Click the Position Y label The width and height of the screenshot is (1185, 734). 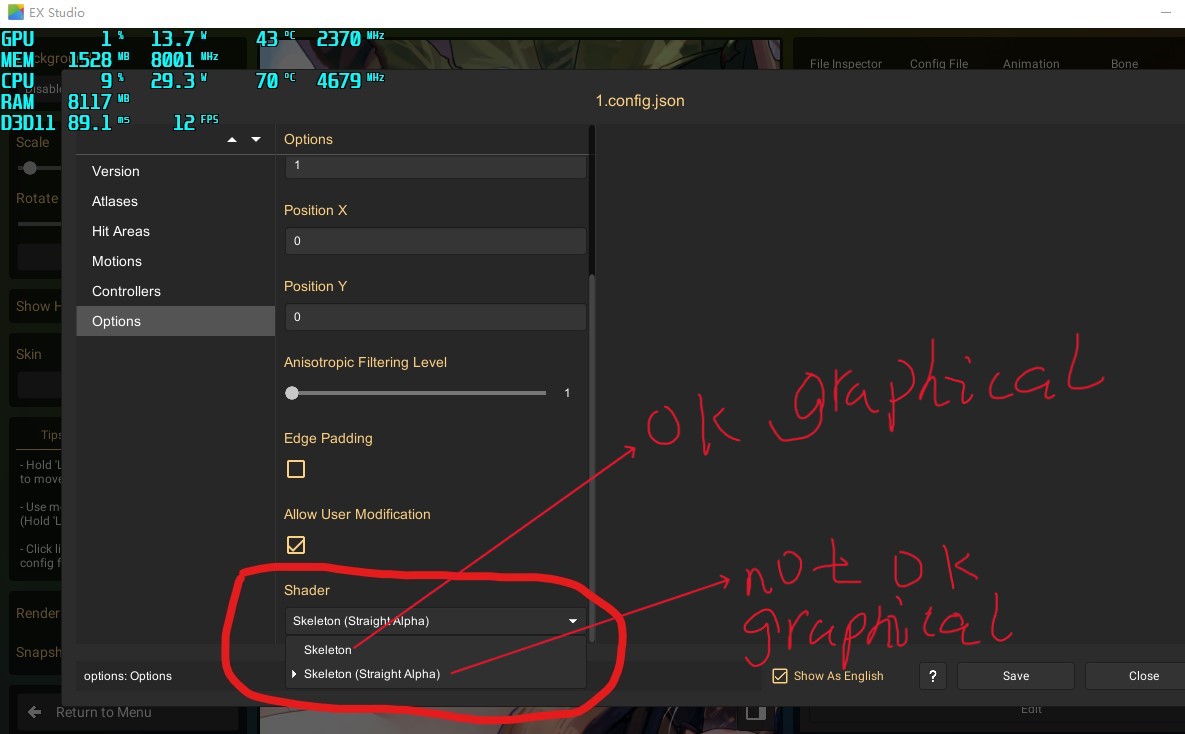tap(315, 286)
